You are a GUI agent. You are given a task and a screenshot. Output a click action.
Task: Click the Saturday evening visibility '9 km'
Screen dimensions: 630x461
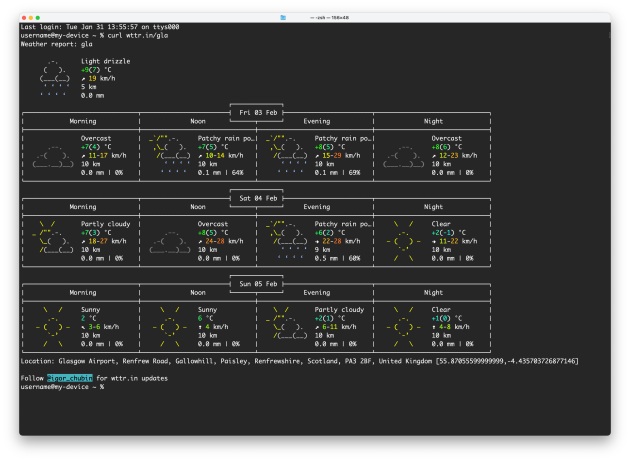(x=322, y=250)
